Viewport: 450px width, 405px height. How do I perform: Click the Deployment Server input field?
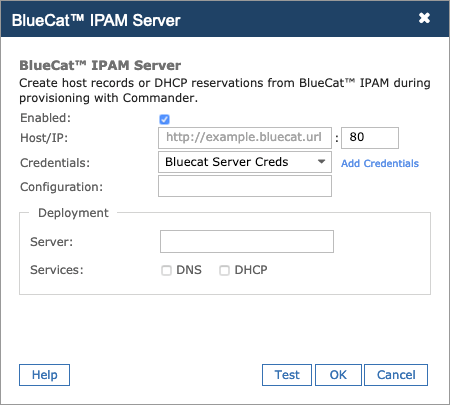(x=247, y=241)
